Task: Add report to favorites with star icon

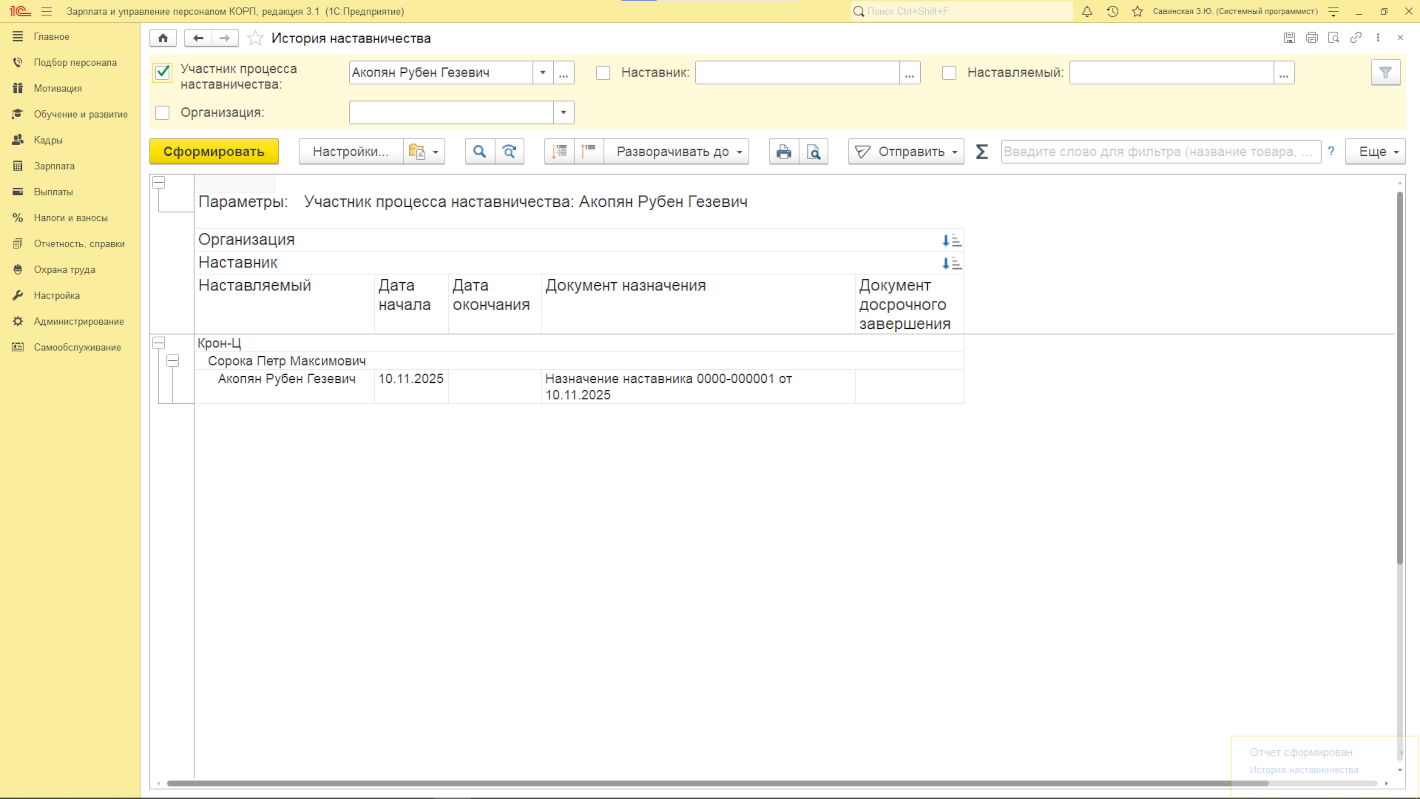Action: [256, 38]
